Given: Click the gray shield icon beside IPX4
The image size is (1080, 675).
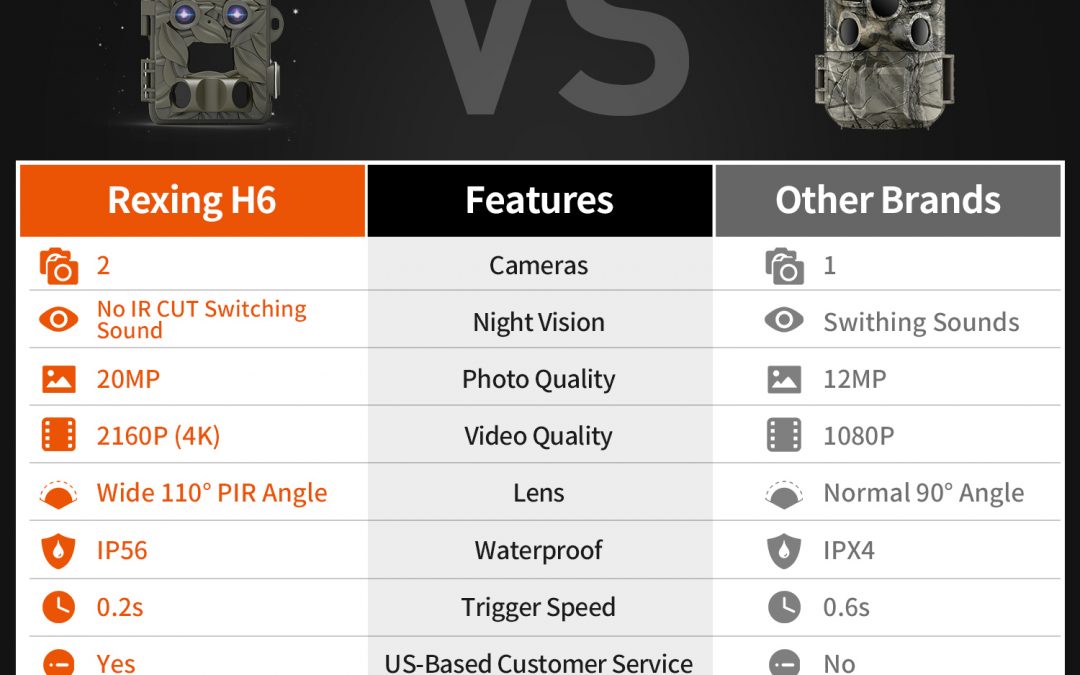Looking at the screenshot, I should click(784, 550).
